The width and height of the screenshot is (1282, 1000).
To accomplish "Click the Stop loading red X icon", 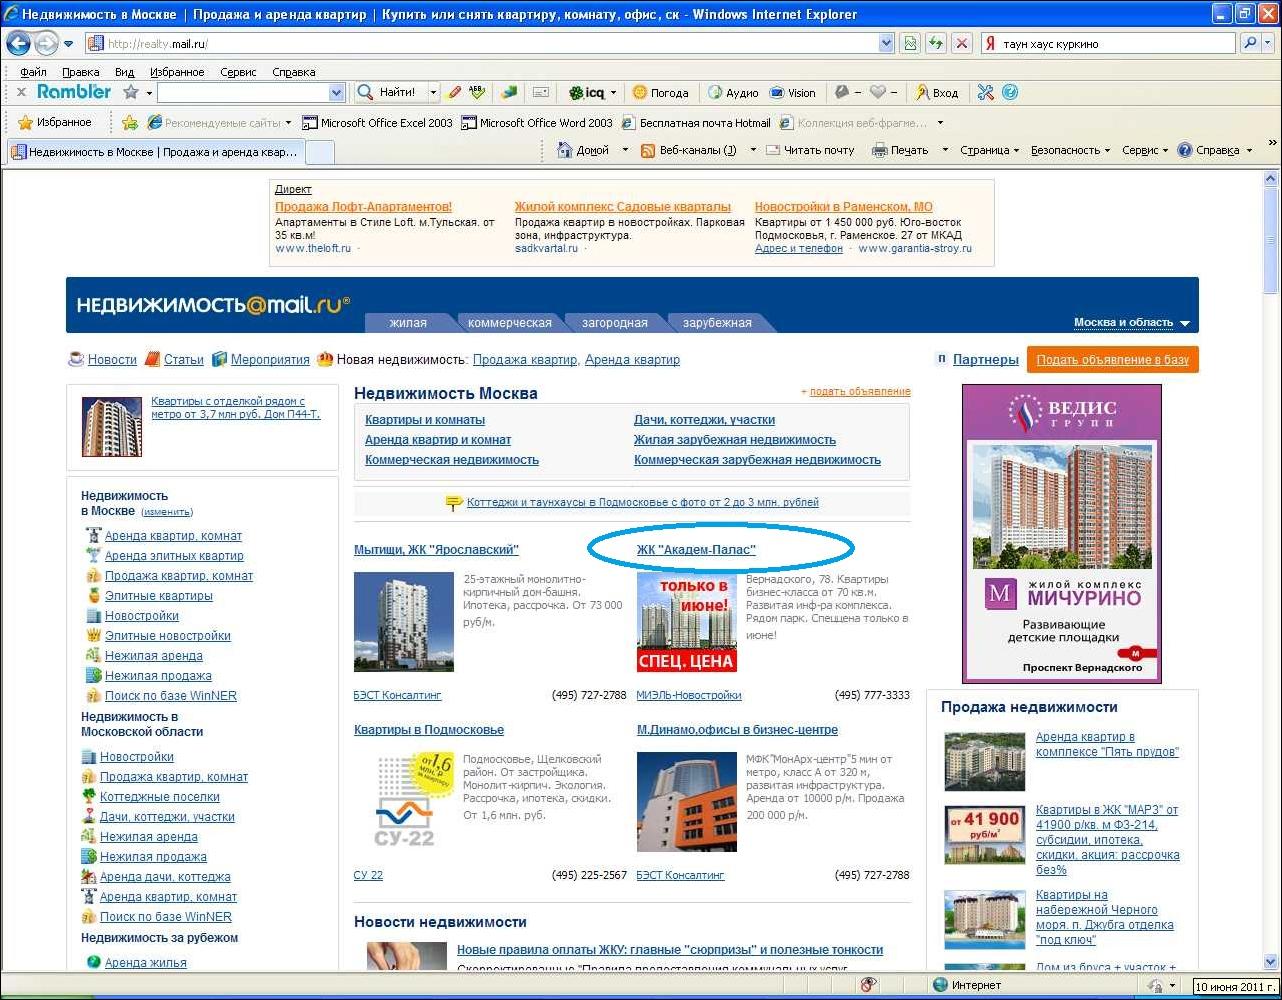I will (x=961, y=43).
